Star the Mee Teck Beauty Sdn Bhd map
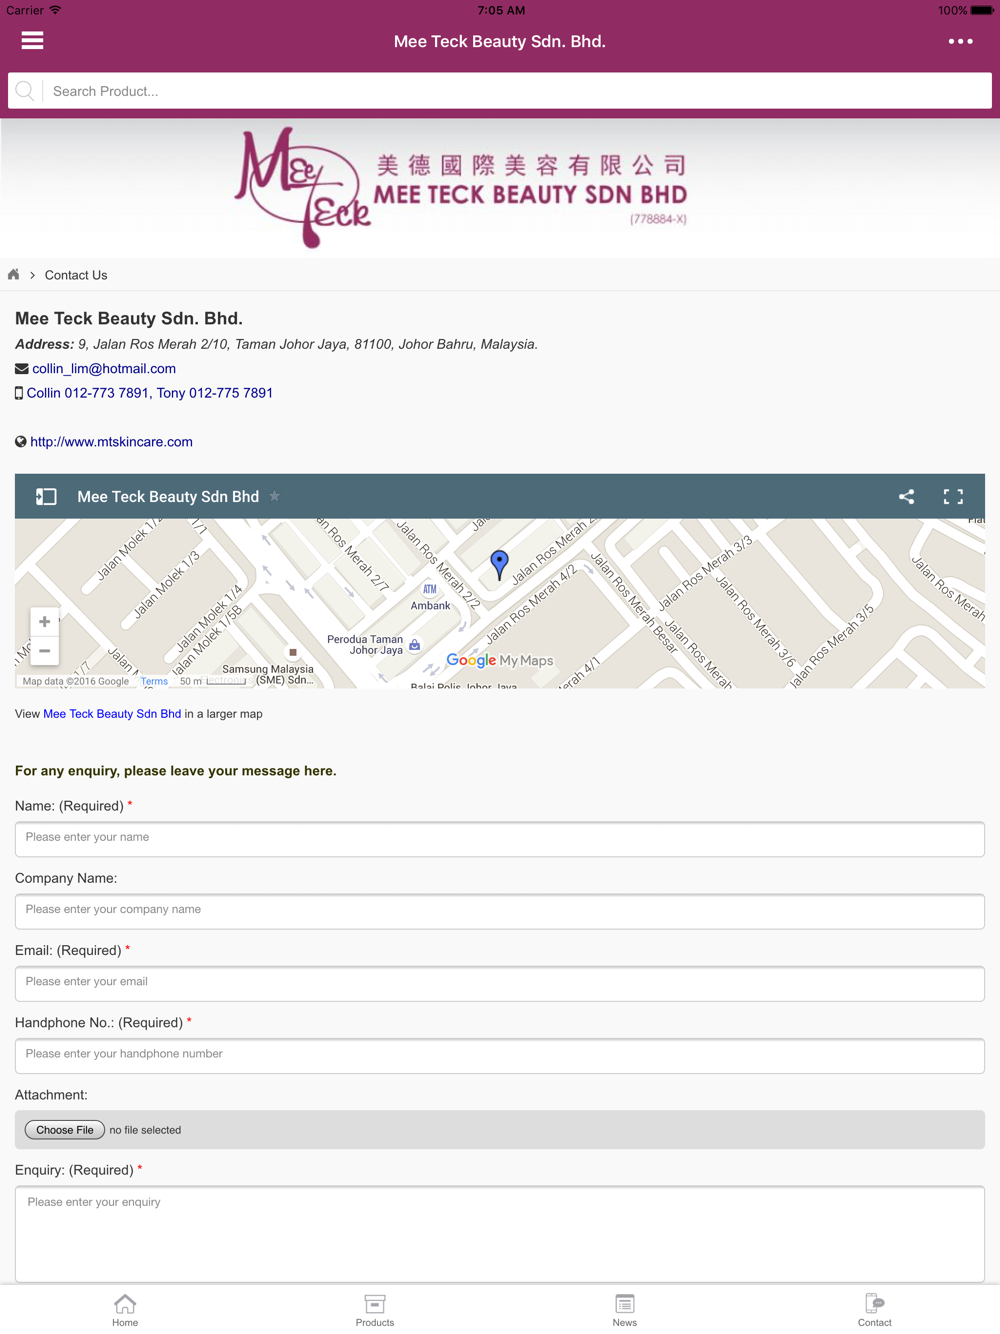This screenshot has width=1000, height=1334. (x=275, y=496)
